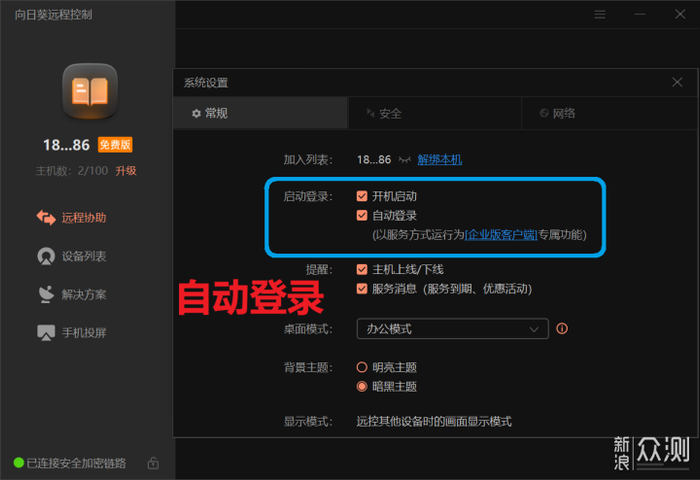Switch to the 安全 tab

point(434,113)
